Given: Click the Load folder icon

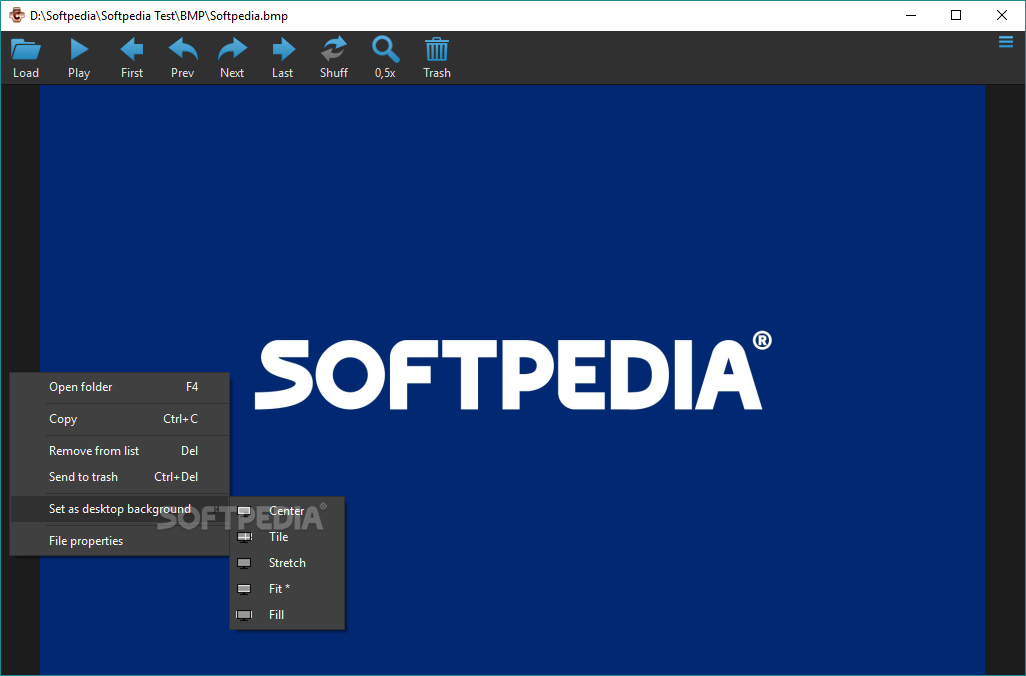Looking at the screenshot, I should (x=26, y=58).
